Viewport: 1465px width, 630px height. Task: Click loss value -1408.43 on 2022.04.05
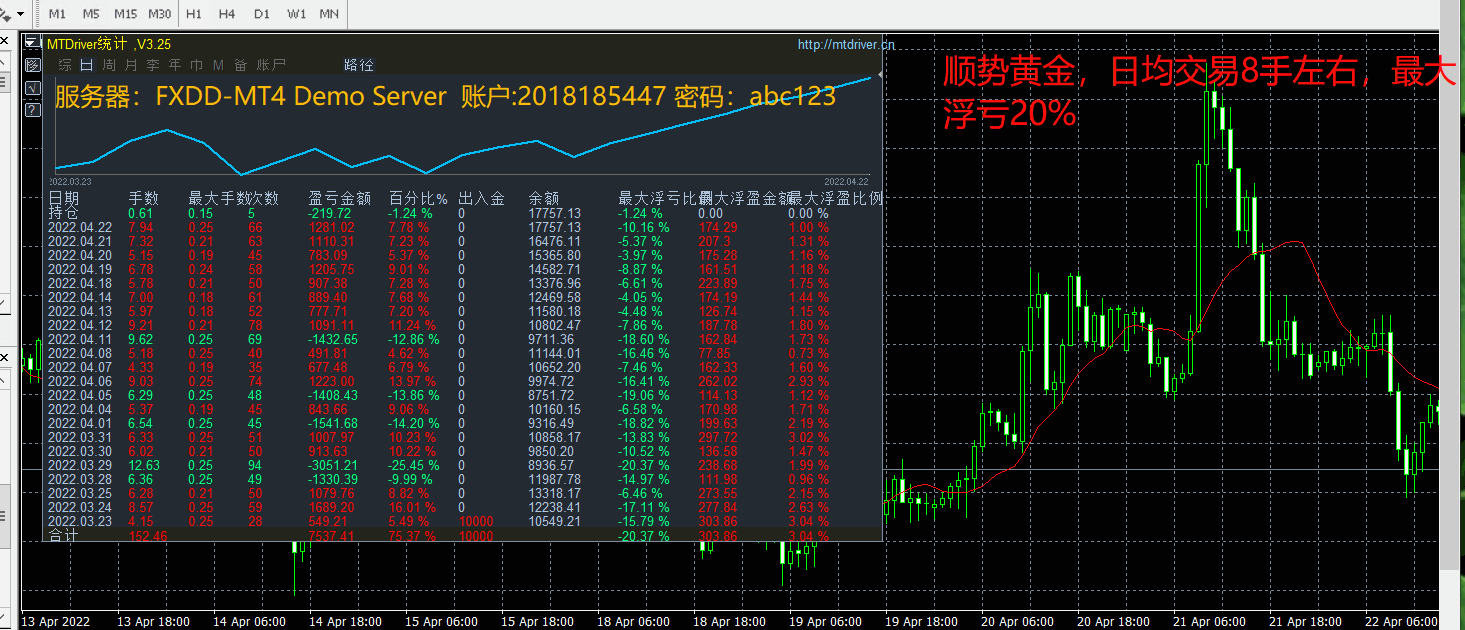pos(333,395)
